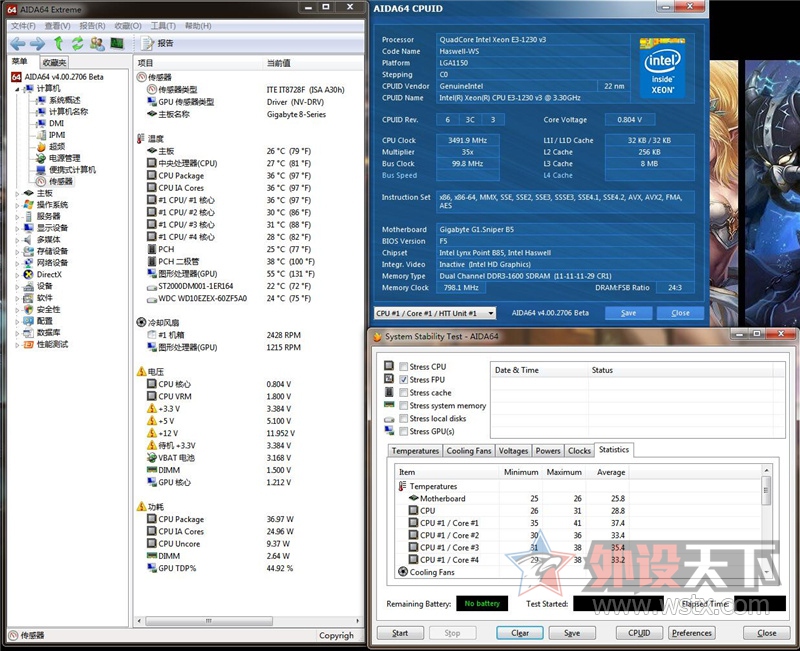Click the Preferences button
This screenshot has height=651, width=800.
691,633
